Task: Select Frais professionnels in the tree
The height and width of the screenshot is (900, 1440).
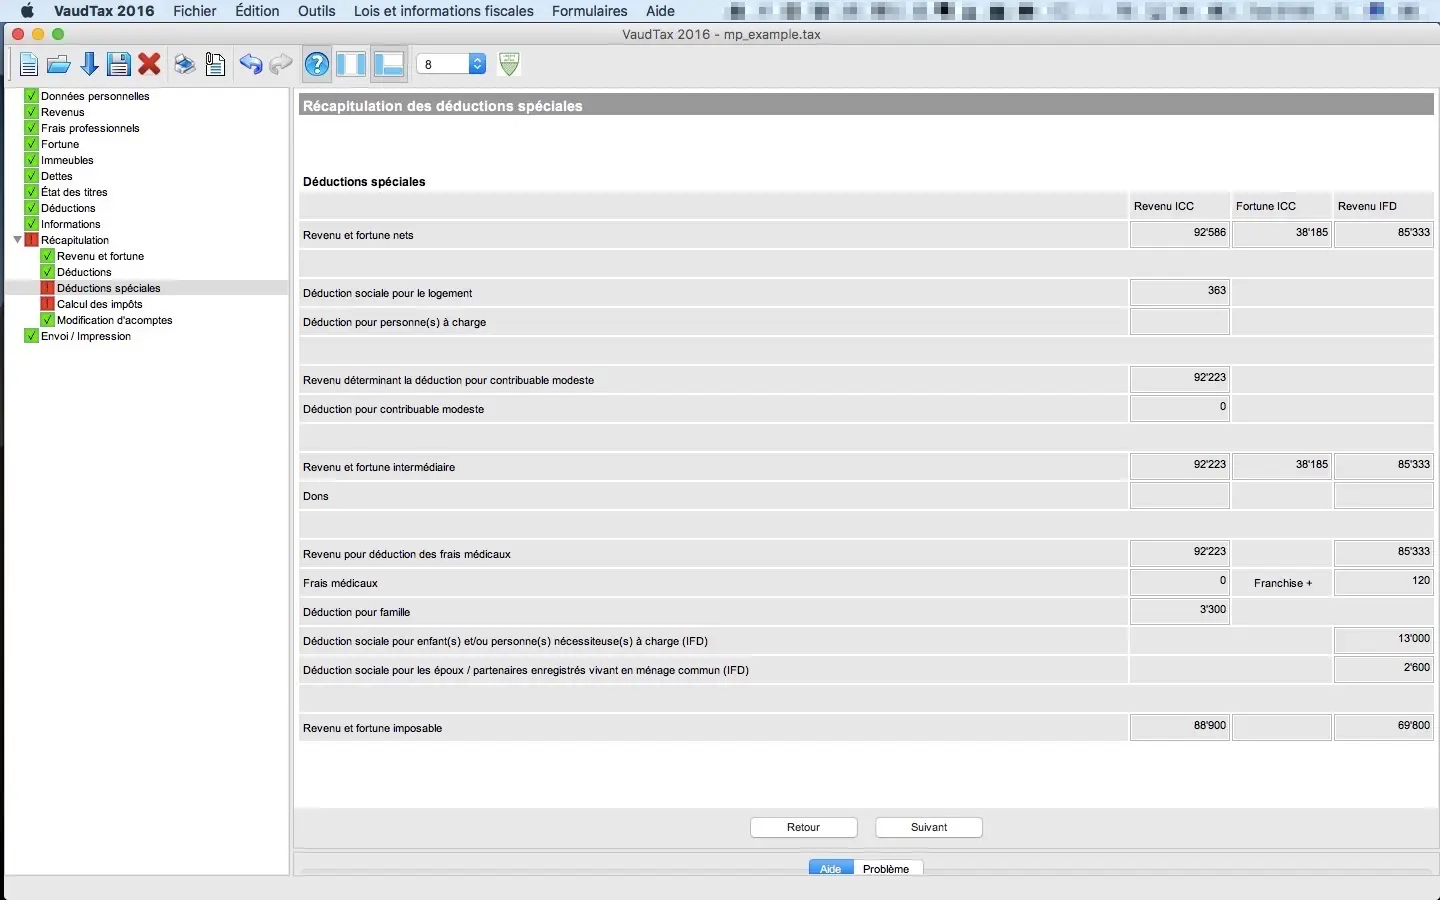Action: (x=90, y=128)
